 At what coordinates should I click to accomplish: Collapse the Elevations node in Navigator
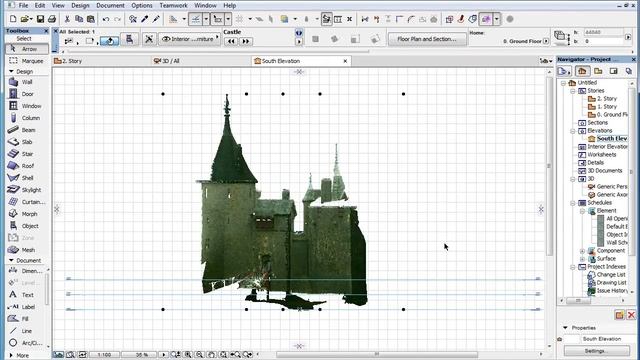pyautogui.click(x=573, y=131)
